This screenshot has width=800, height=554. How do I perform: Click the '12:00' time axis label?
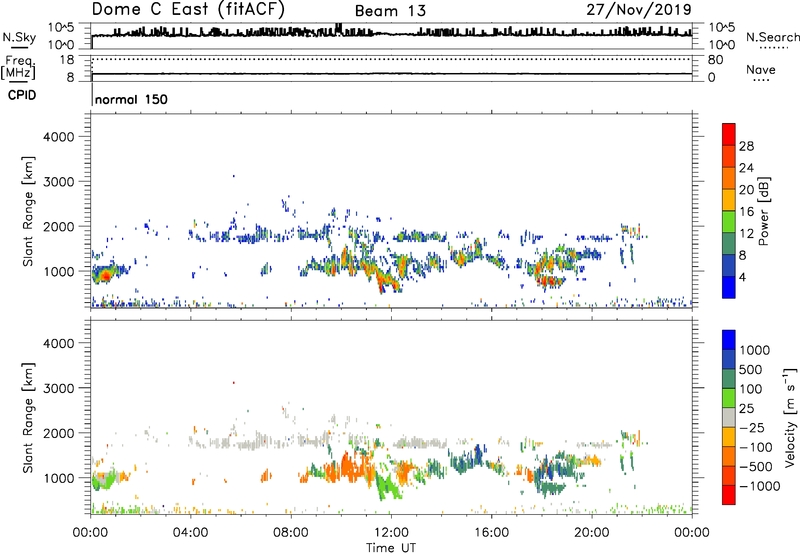pyautogui.click(x=391, y=533)
